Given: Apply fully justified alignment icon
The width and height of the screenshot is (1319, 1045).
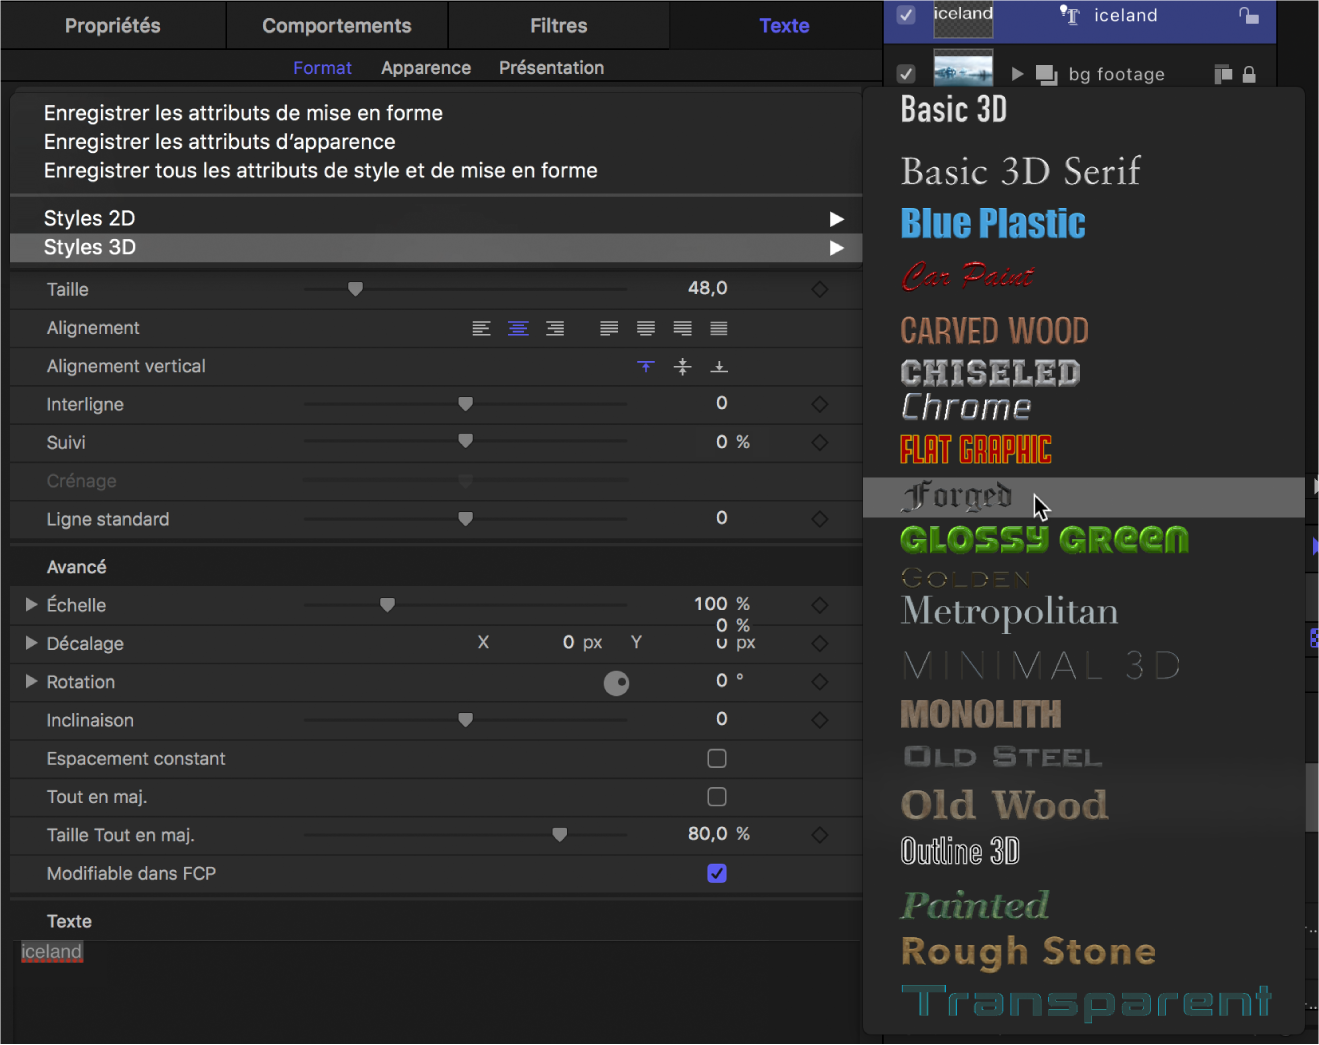Looking at the screenshot, I should click(x=718, y=328).
